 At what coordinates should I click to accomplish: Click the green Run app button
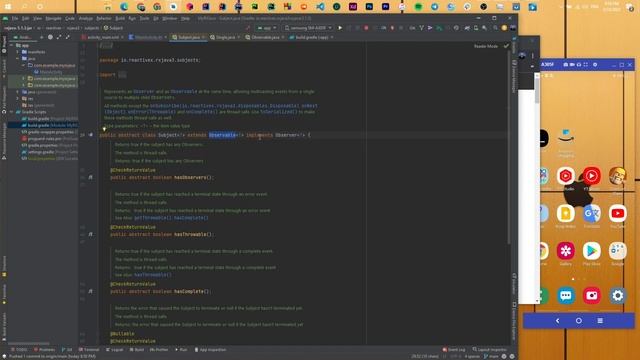pyautogui.click(x=340, y=28)
